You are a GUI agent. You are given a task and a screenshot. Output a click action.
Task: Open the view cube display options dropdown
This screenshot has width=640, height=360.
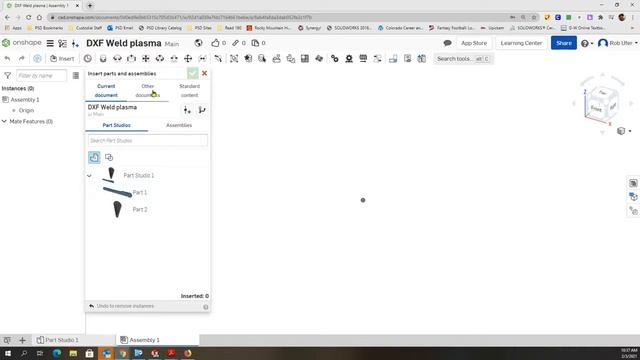pyautogui.click(x=624, y=131)
